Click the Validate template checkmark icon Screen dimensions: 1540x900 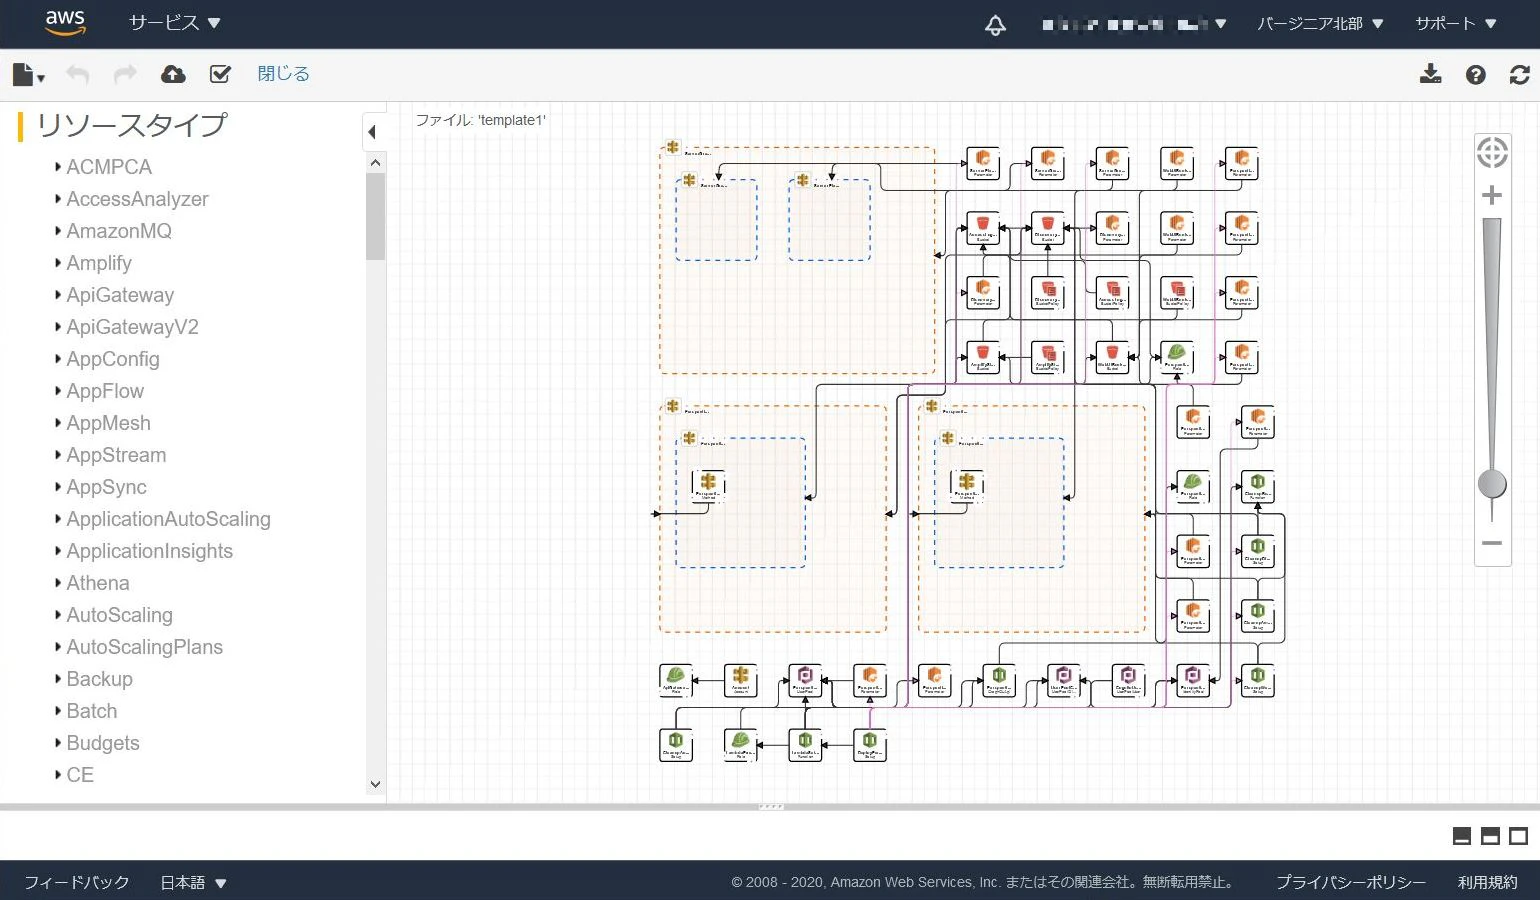tap(220, 74)
